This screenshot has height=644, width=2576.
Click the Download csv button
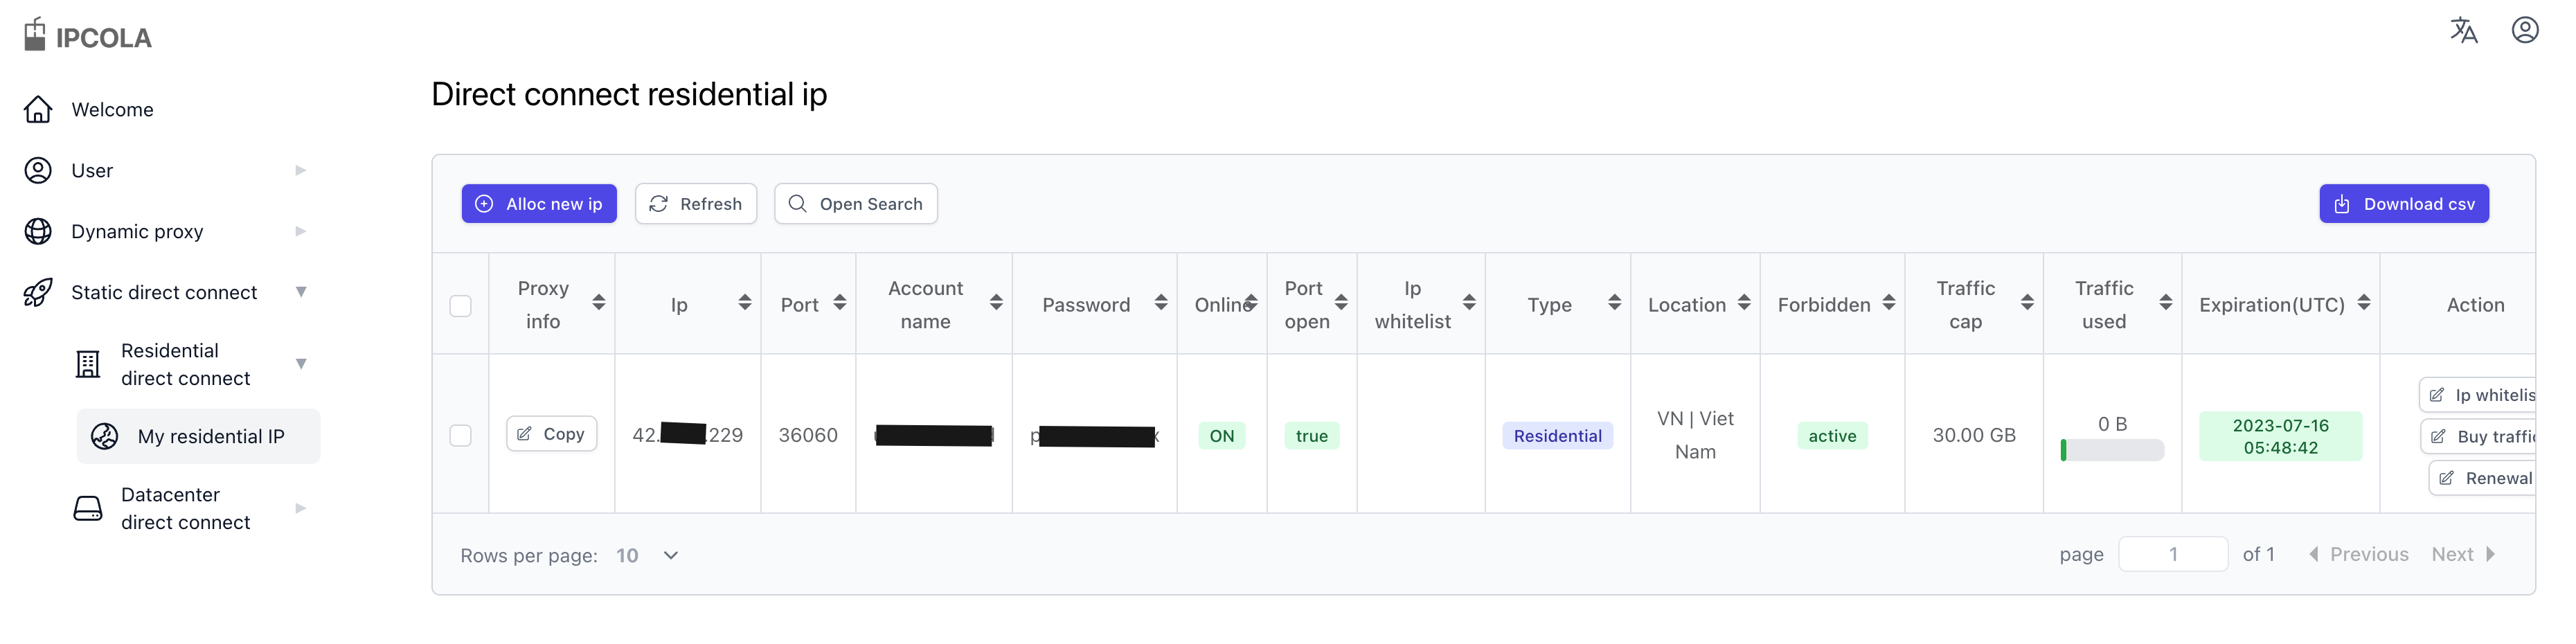2403,204
